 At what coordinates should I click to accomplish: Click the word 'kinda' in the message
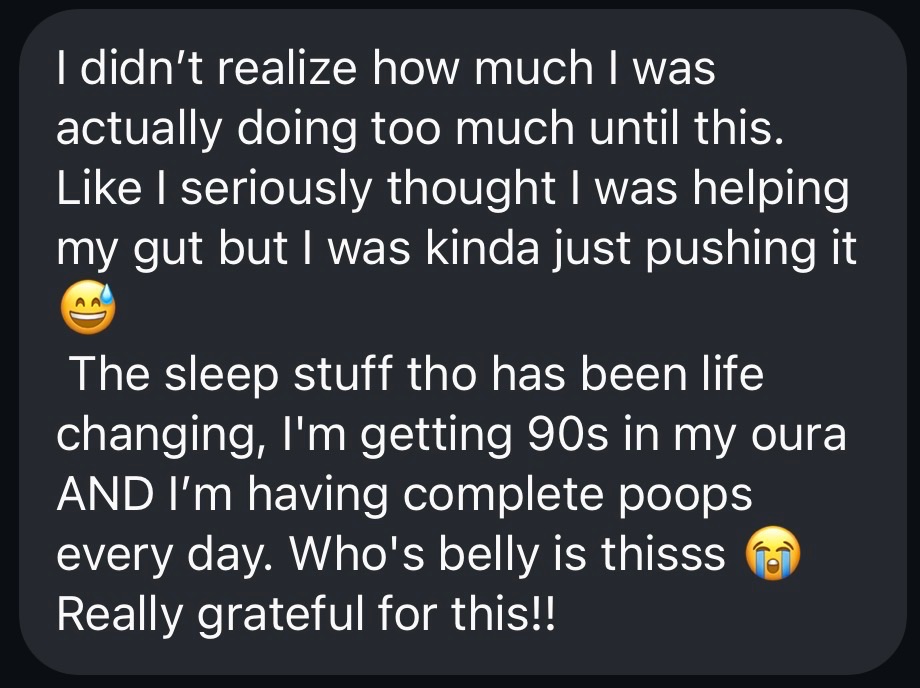[x=482, y=249]
